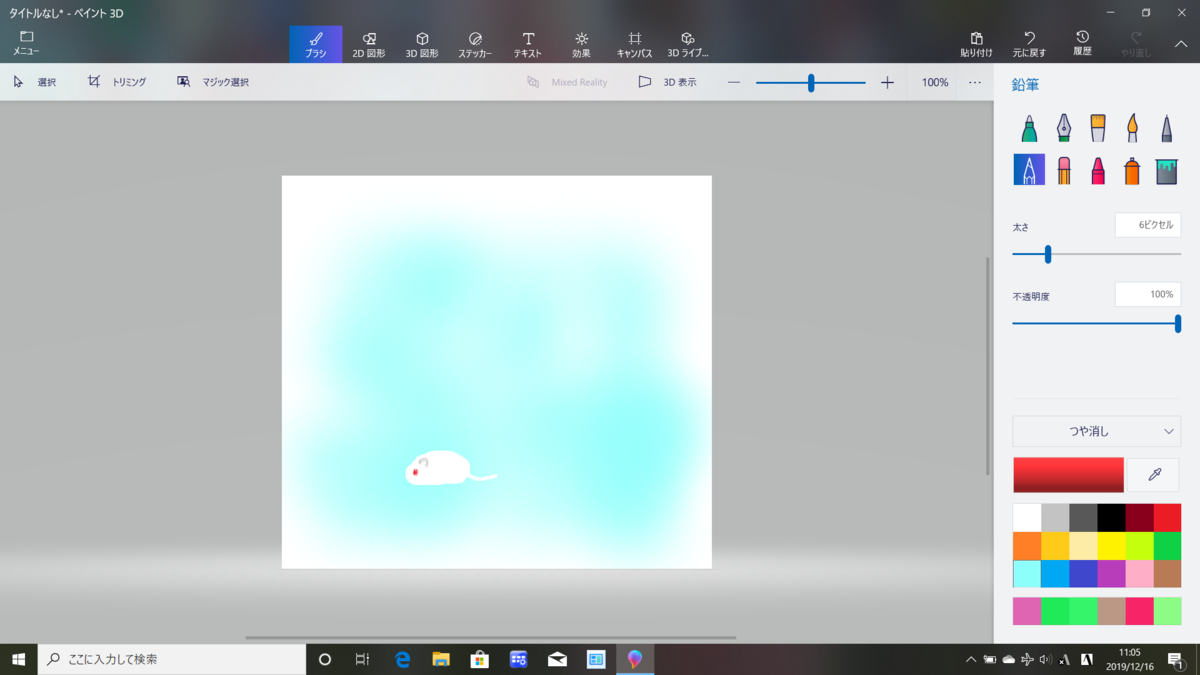Switch to the キャンバス tab
This screenshot has height=675, width=1200.
634,44
